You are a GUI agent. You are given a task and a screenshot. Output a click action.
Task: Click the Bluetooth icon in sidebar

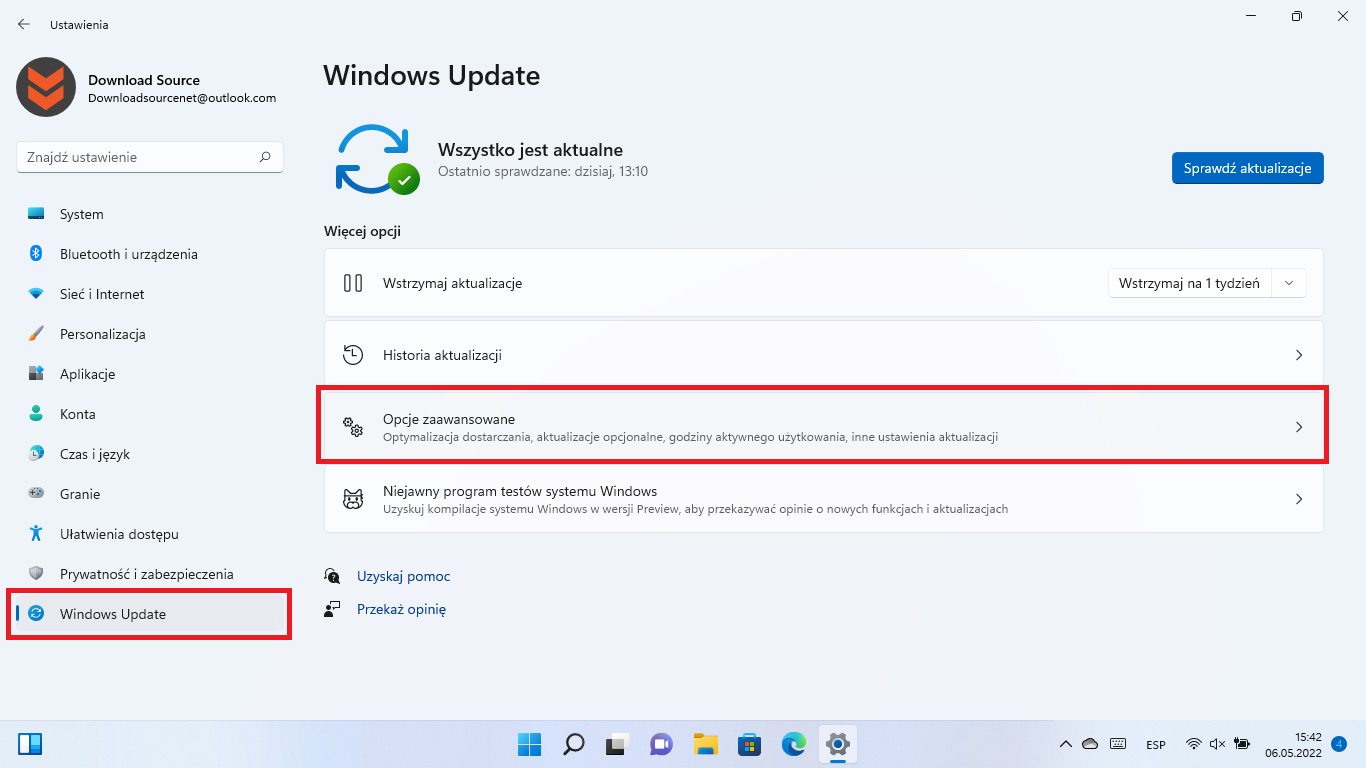(x=36, y=254)
